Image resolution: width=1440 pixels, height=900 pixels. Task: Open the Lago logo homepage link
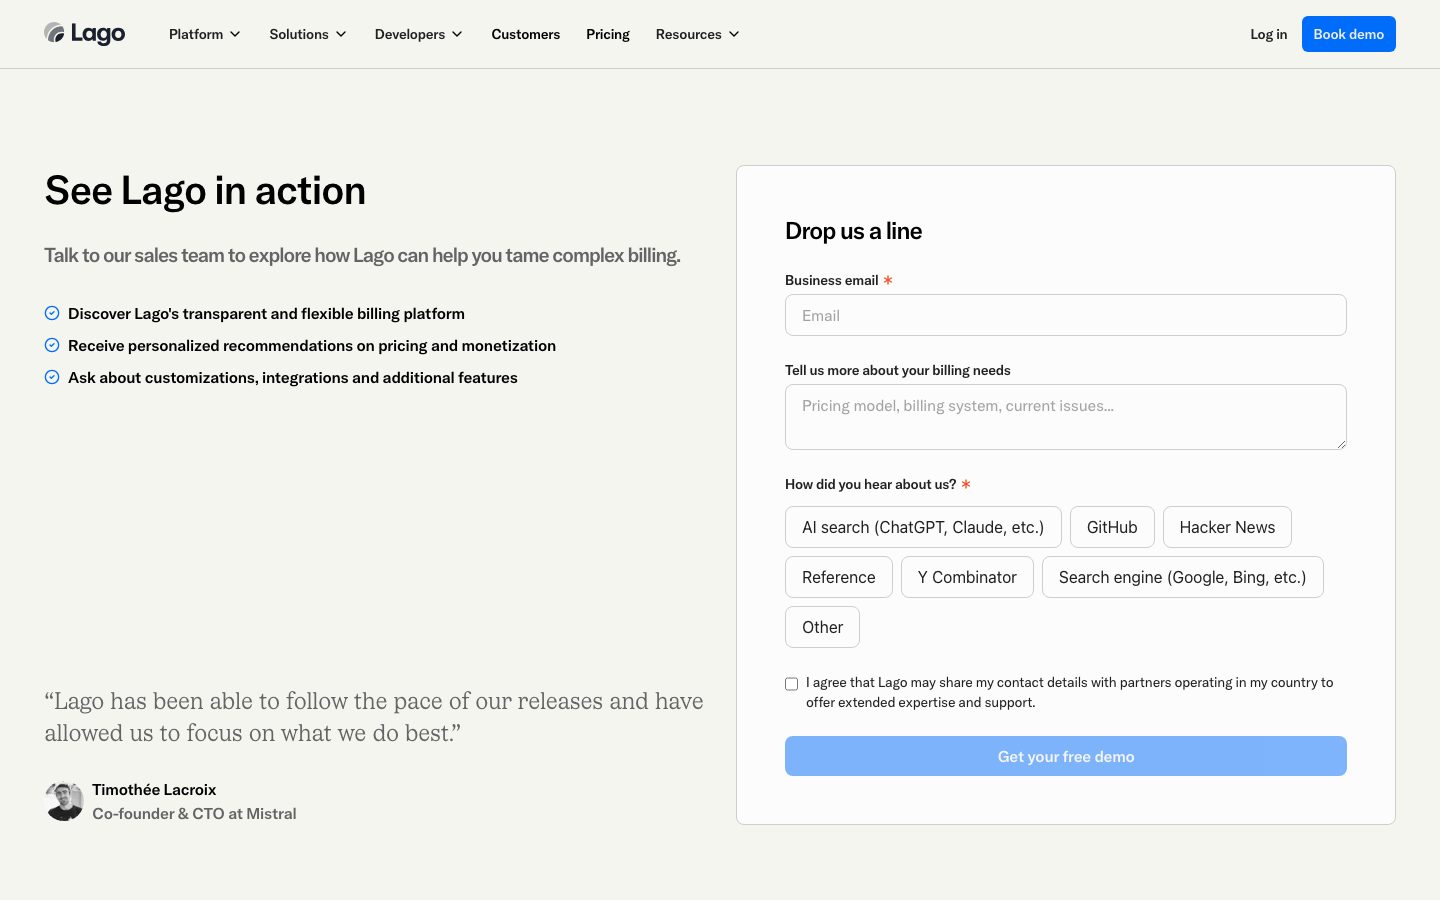tap(85, 34)
